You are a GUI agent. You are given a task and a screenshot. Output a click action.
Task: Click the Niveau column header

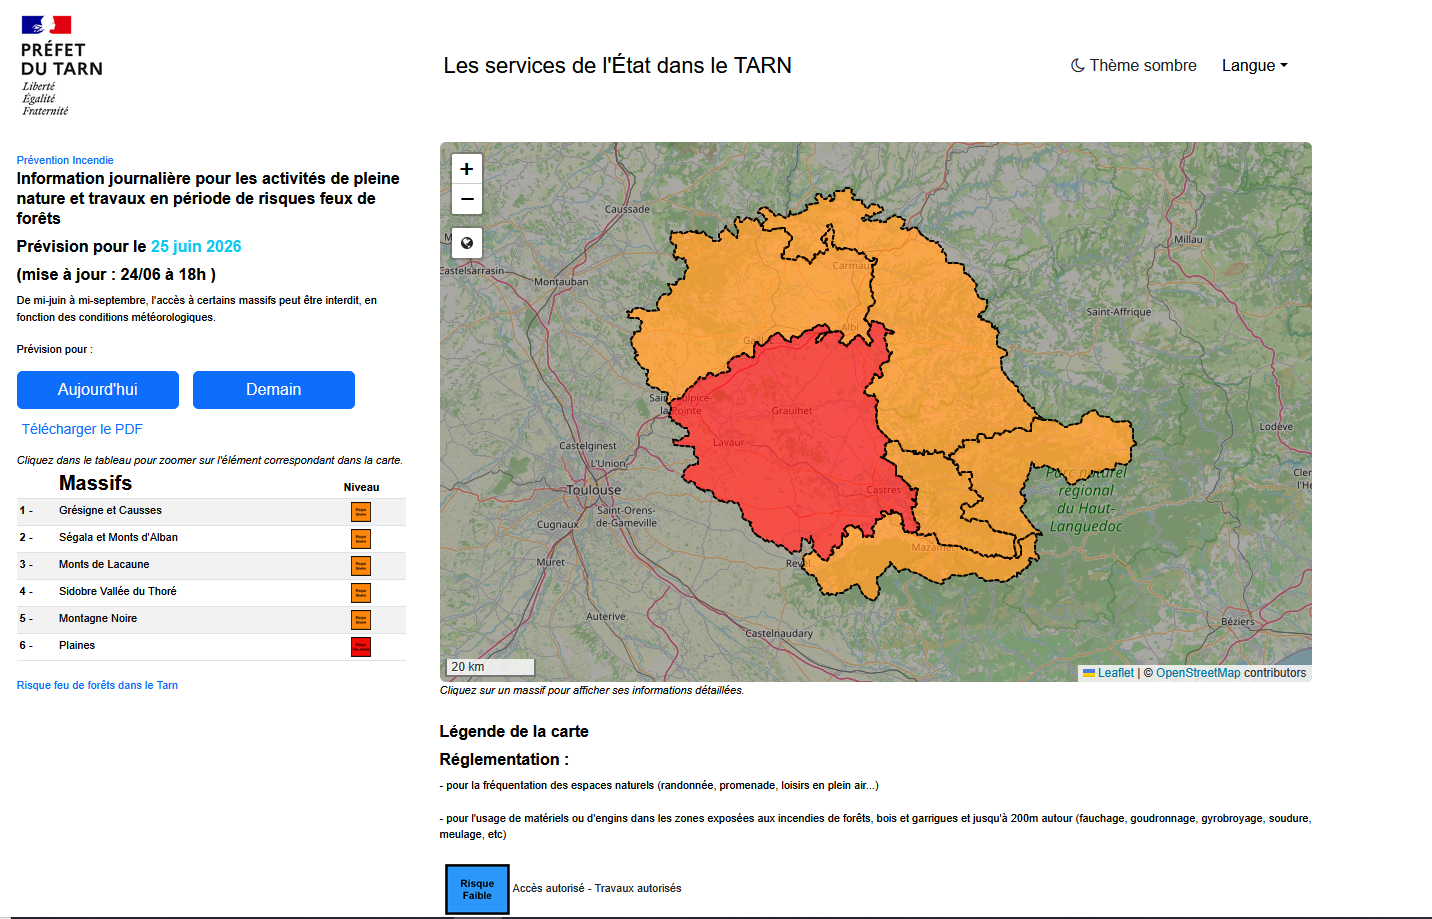point(361,487)
